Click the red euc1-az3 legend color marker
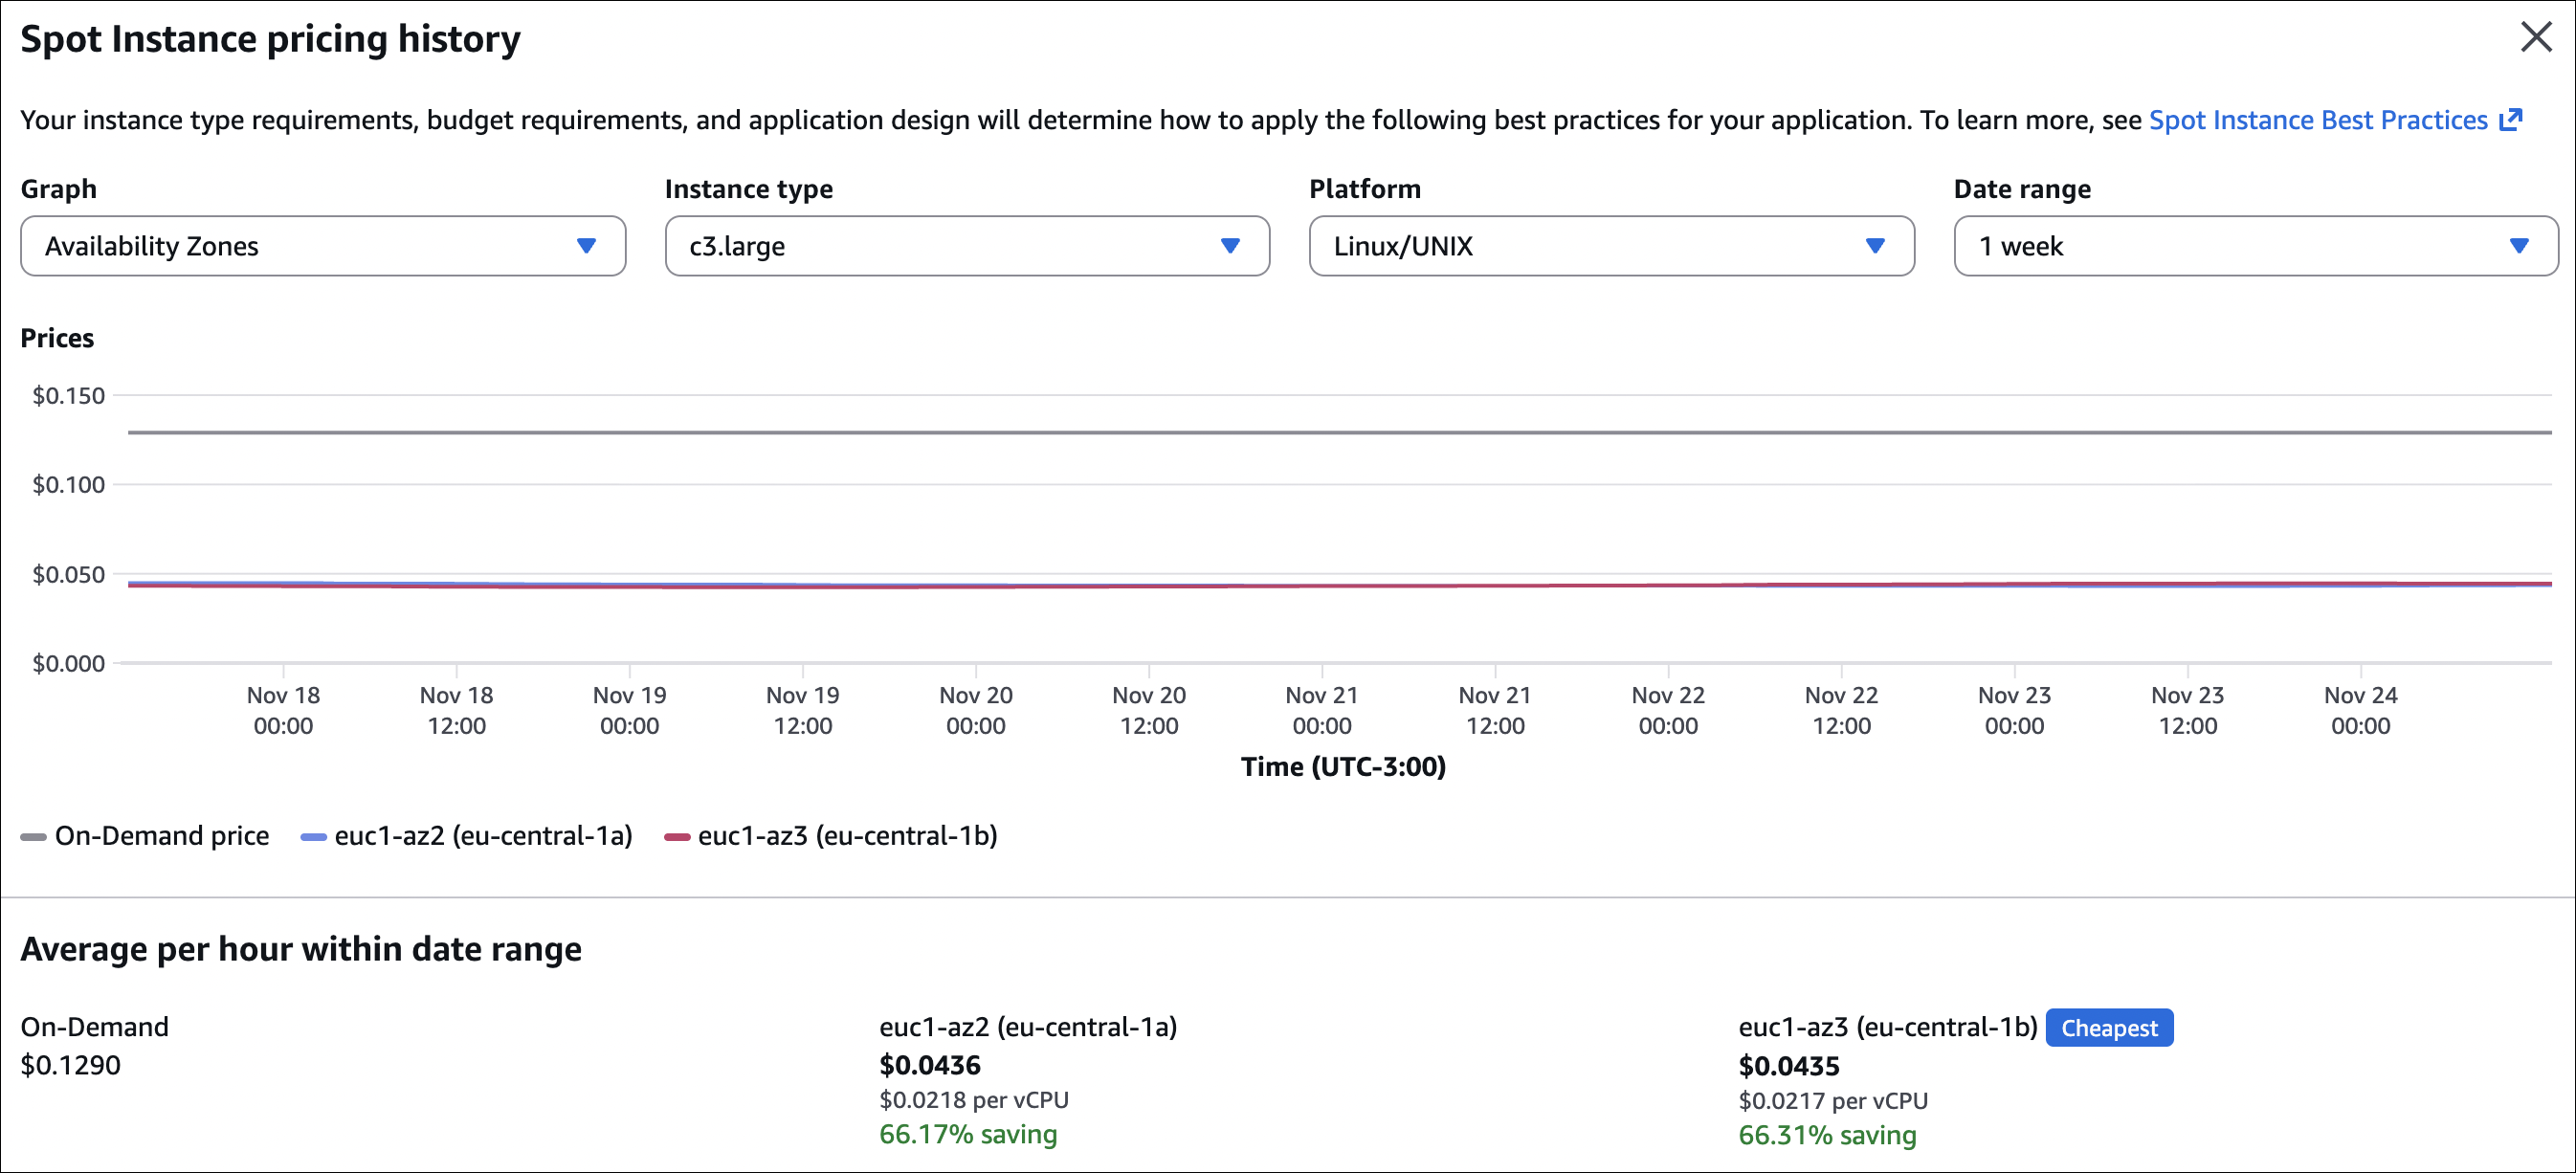This screenshot has width=2576, height=1173. pyautogui.click(x=677, y=837)
